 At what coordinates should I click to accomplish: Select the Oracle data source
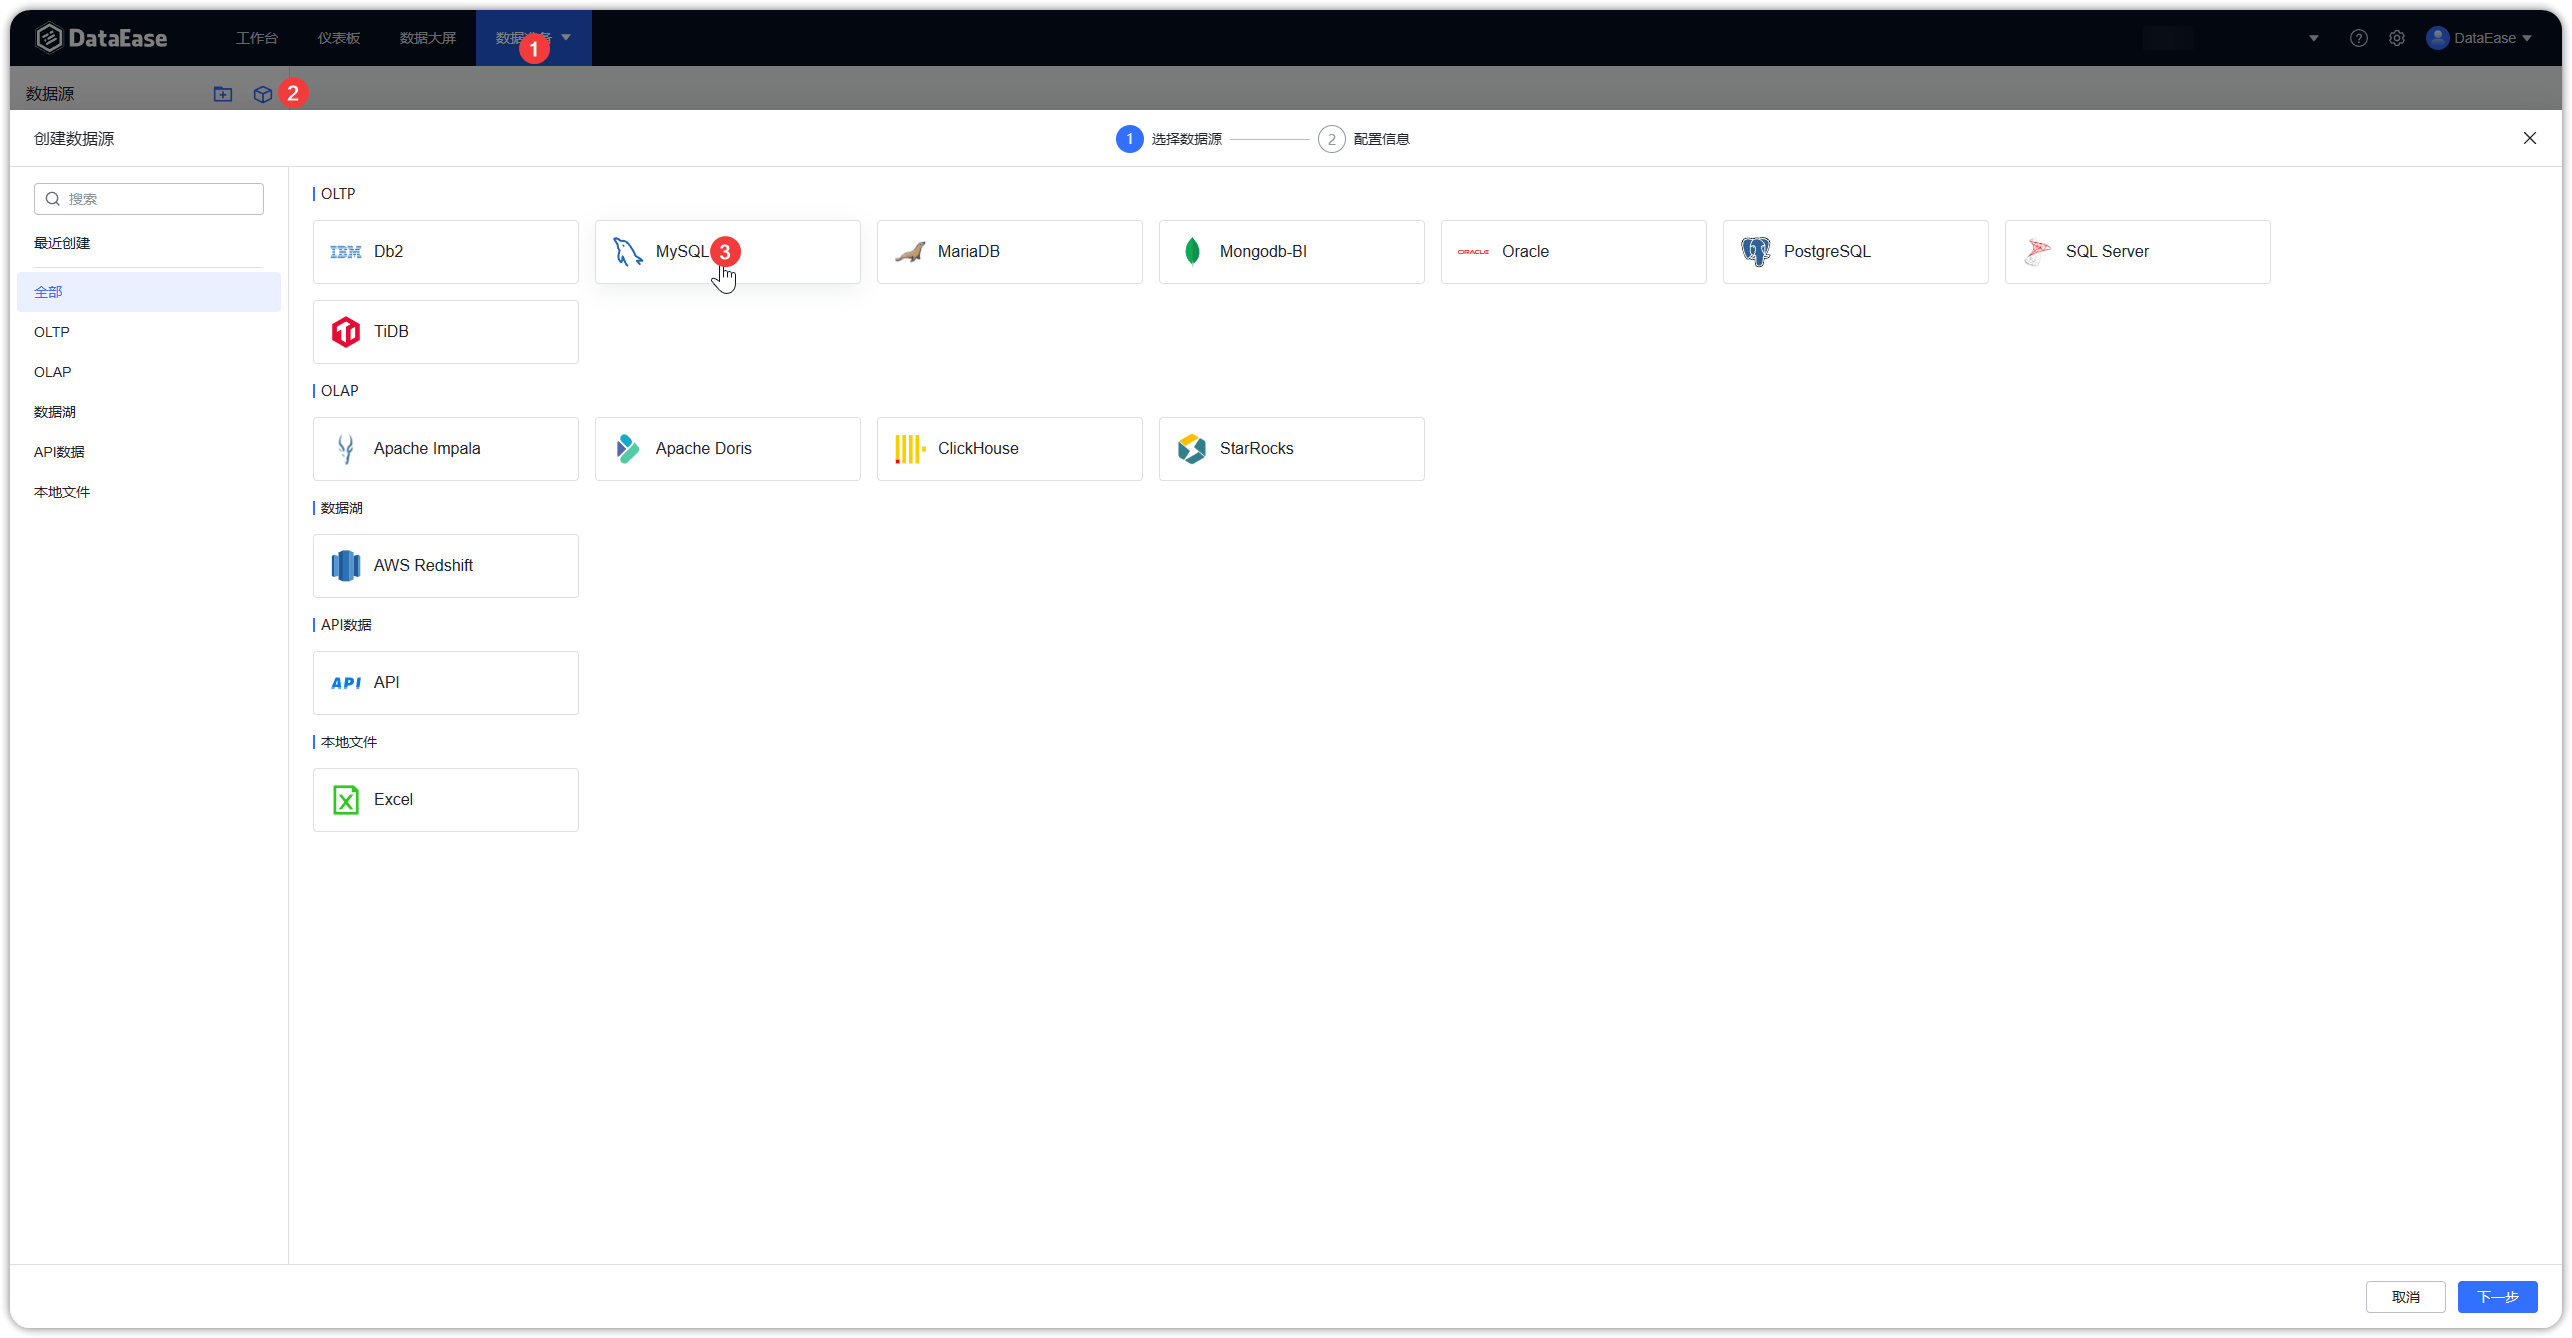click(x=1573, y=251)
